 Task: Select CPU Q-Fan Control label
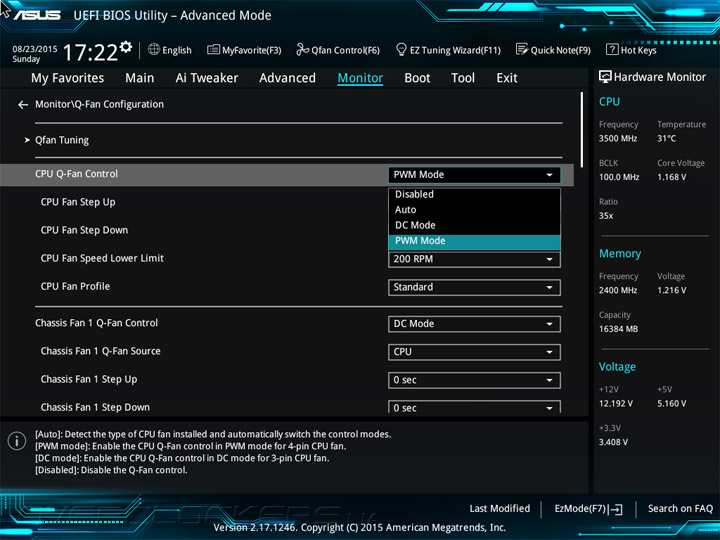tap(77, 174)
